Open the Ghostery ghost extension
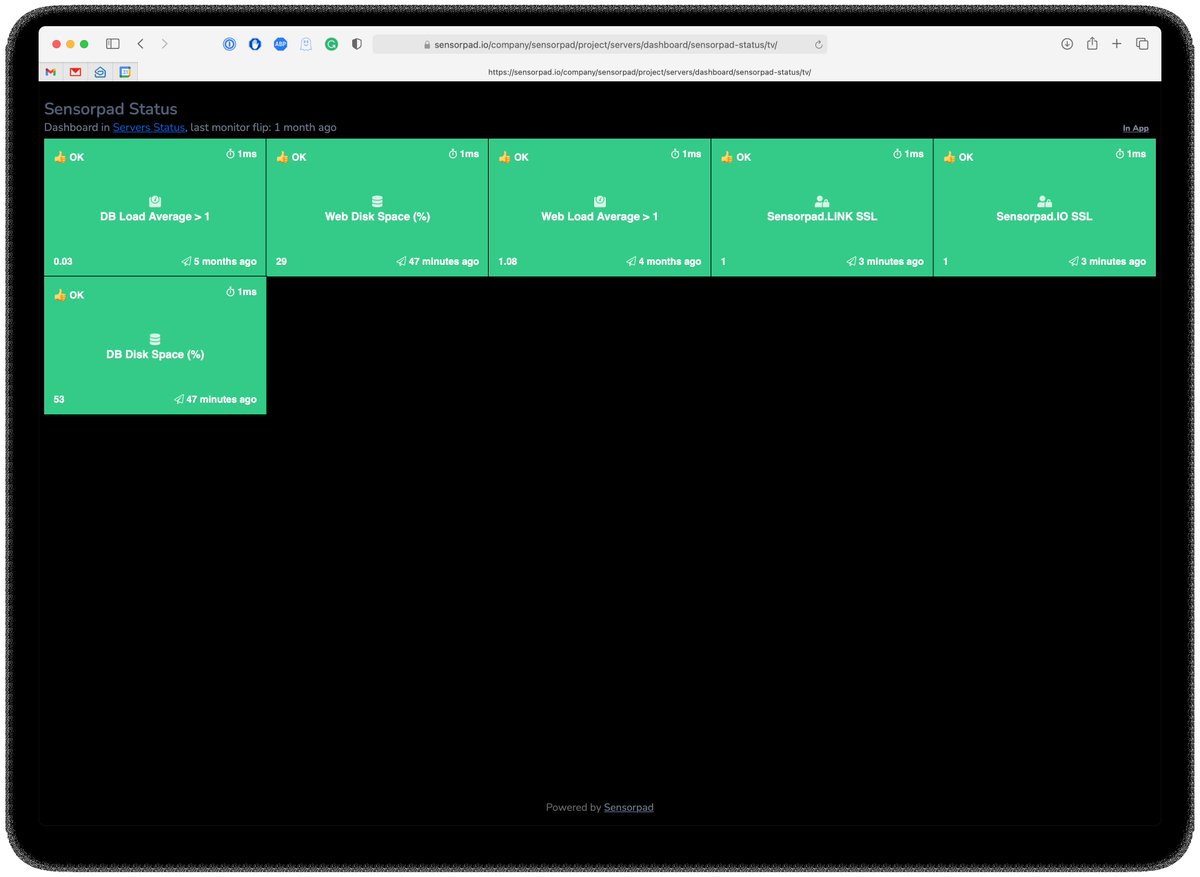This screenshot has width=1200, height=877. click(x=306, y=44)
